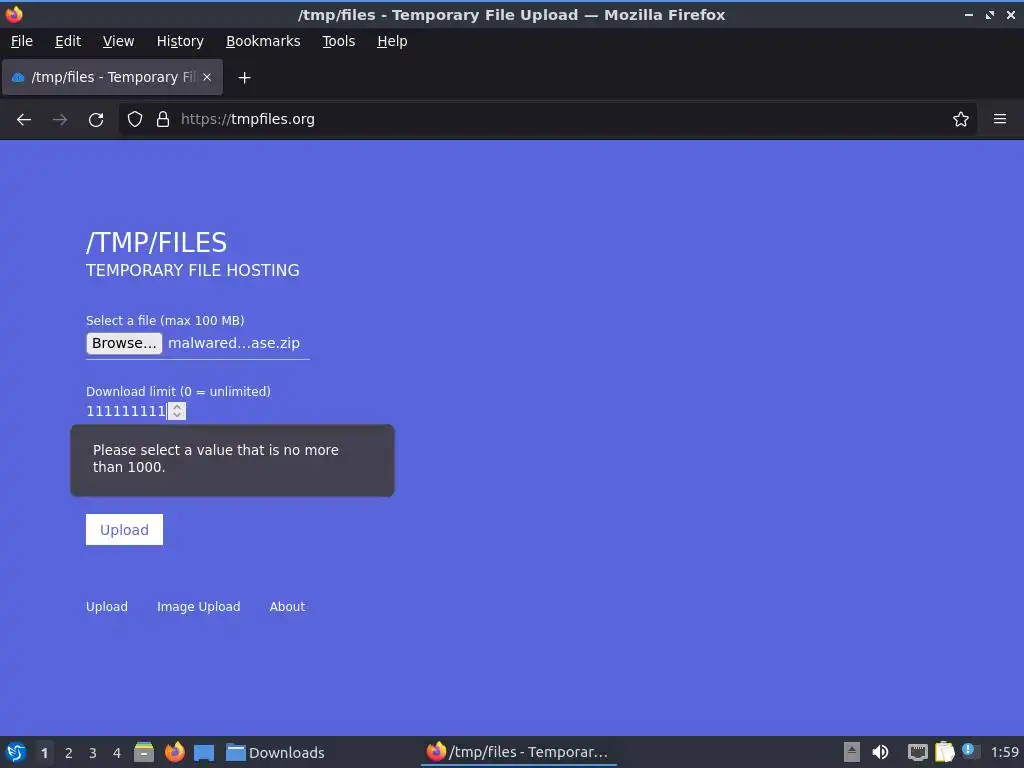Switch to workspace 4
Image resolution: width=1024 pixels, height=768 pixels.
117,753
